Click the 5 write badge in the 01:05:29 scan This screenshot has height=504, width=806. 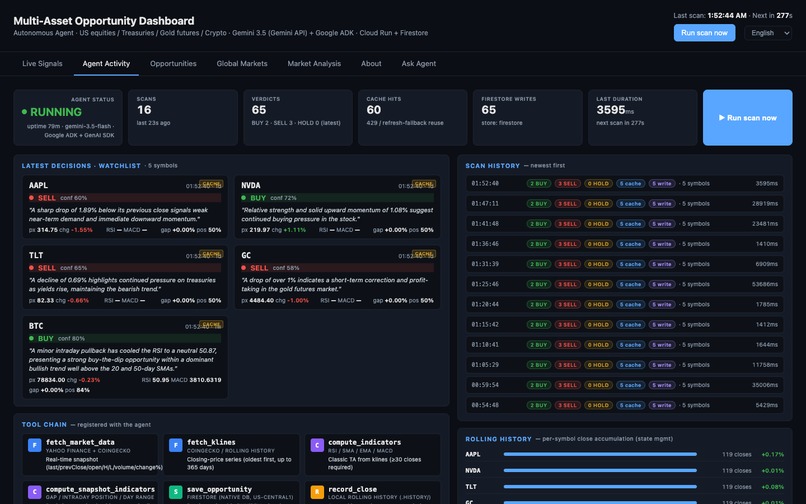[662, 365]
